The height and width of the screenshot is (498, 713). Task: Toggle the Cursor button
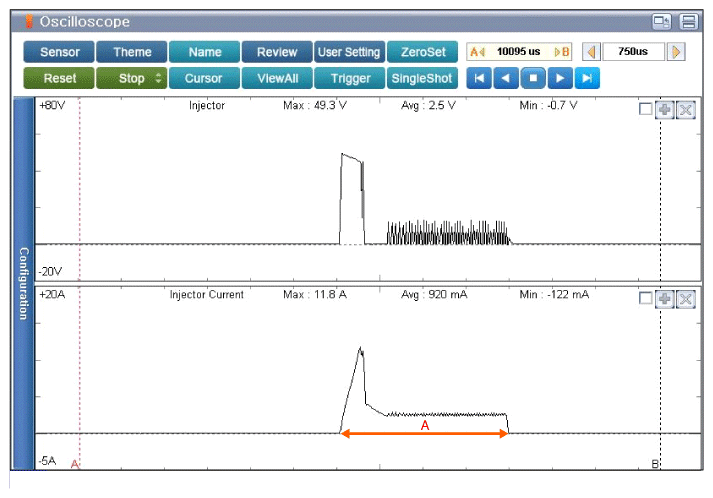coord(204,78)
